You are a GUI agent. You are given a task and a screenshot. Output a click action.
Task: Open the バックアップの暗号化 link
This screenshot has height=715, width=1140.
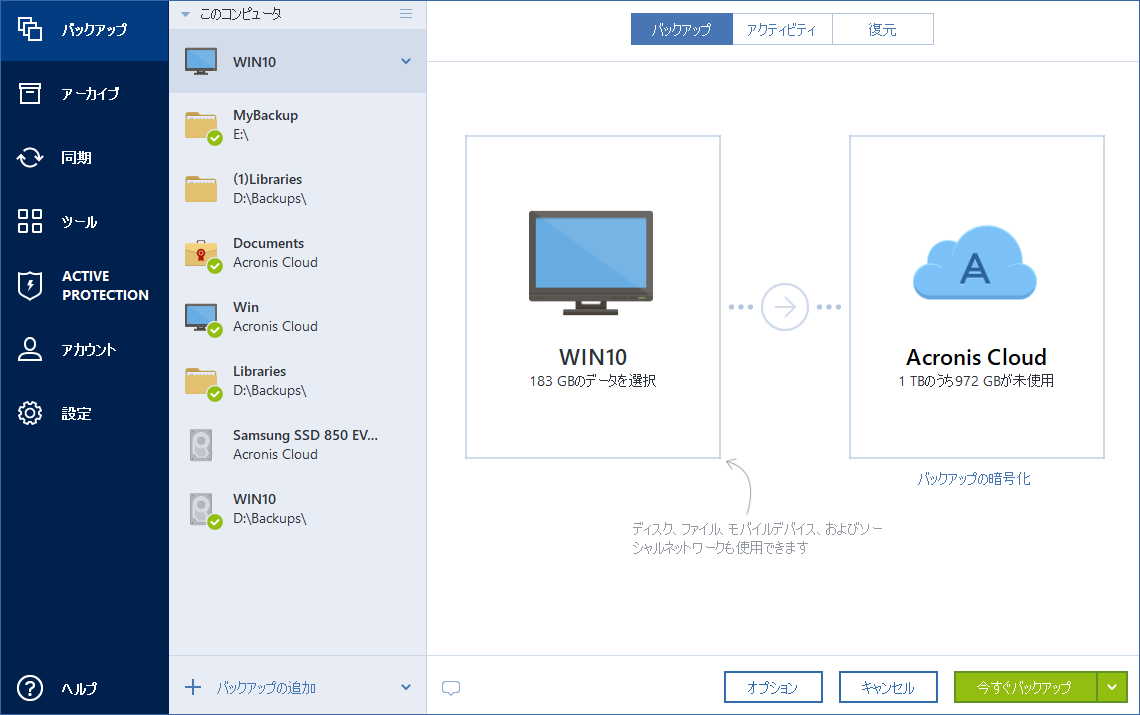974,479
